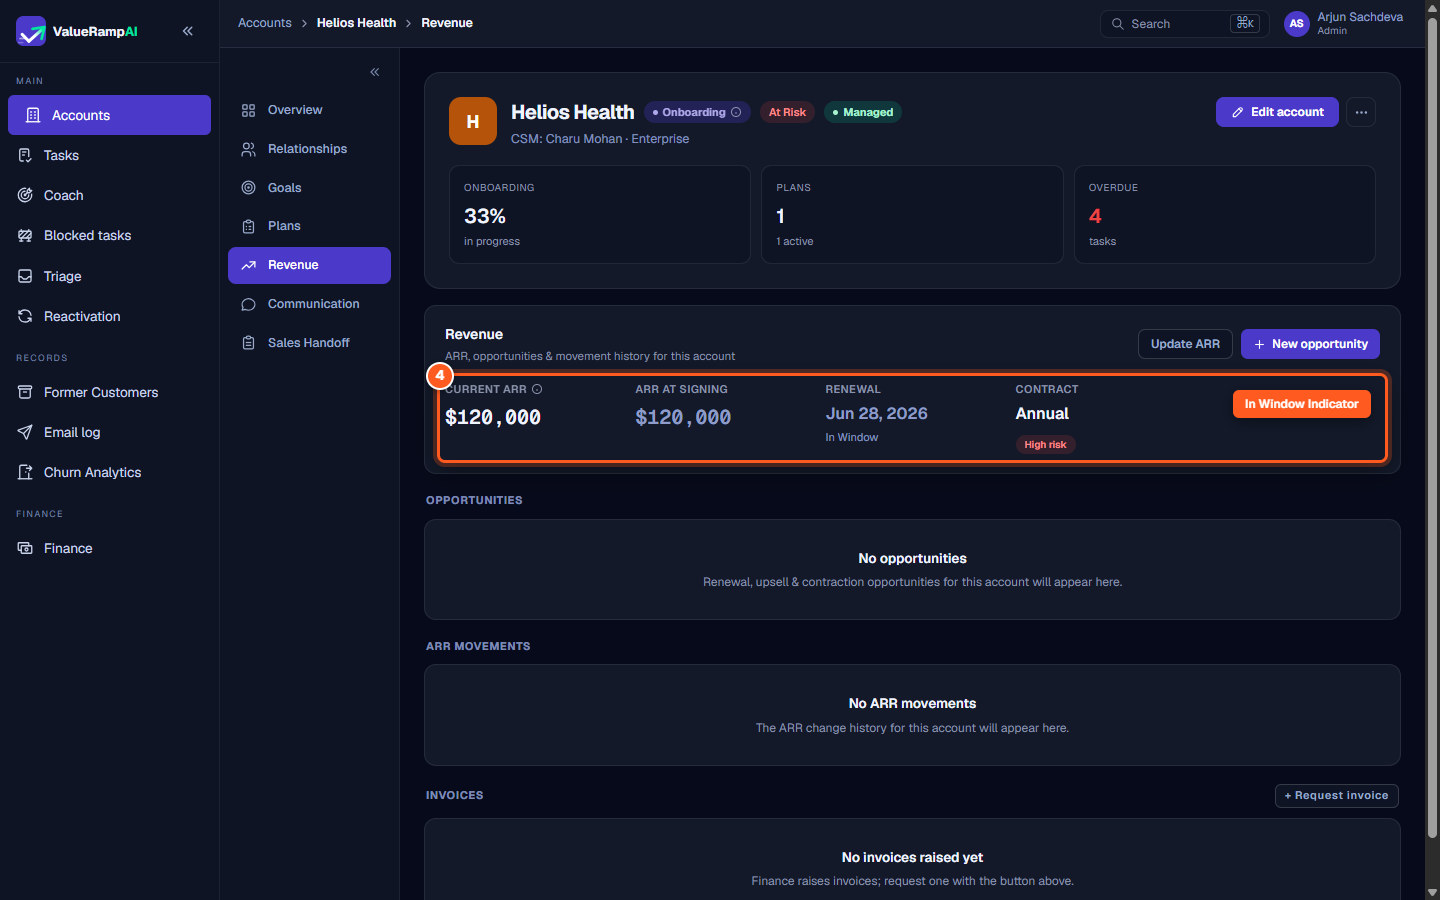Click the Plans 1 active card
Image resolution: width=1440 pixels, height=900 pixels.
point(912,214)
